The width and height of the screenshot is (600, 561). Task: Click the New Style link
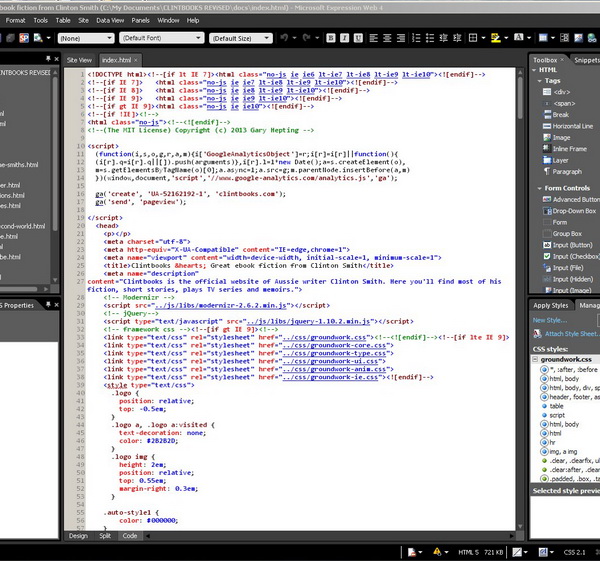pos(550,320)
